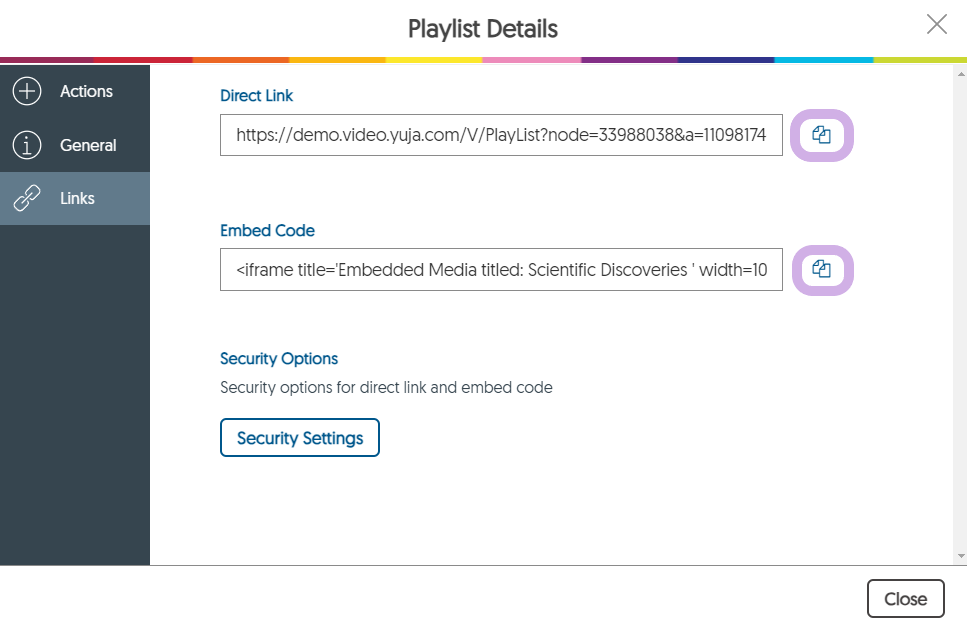This screenshot has width=967, height=628.
Task: Click the info icon beside General
Action: pyautogui.click(x=26, y=145)
